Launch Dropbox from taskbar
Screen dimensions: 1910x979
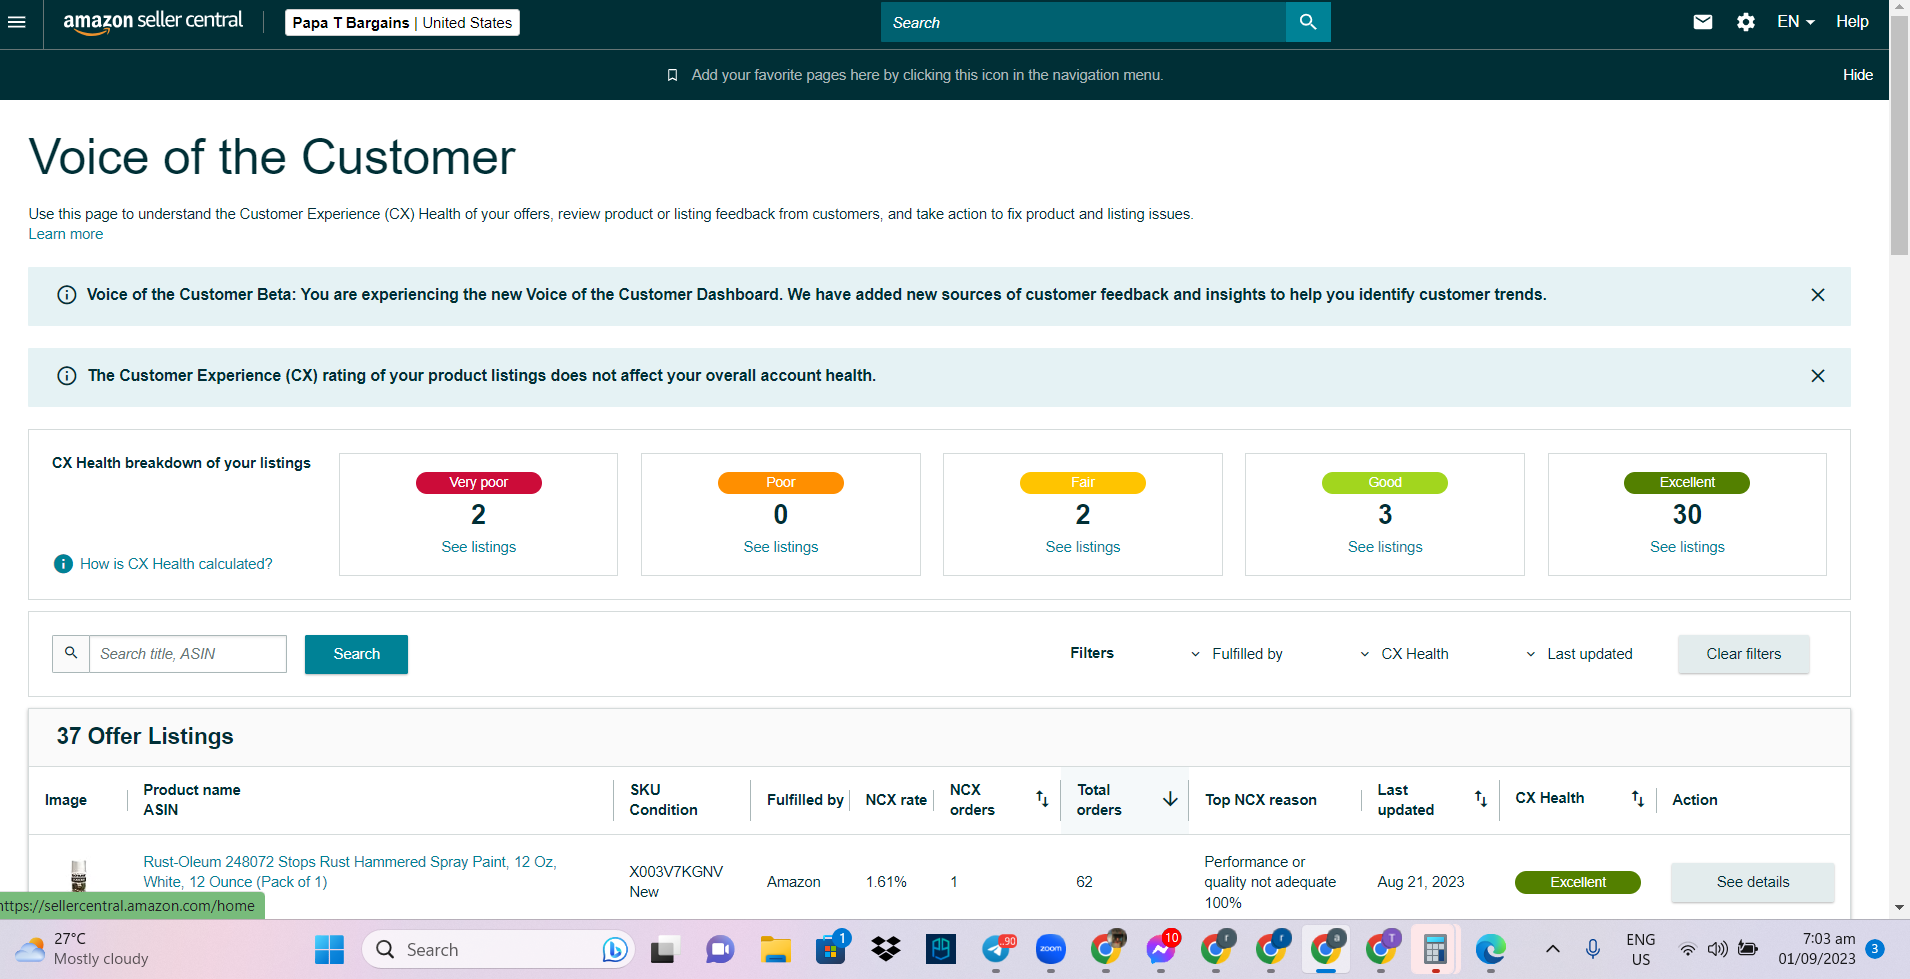(886, 949)
